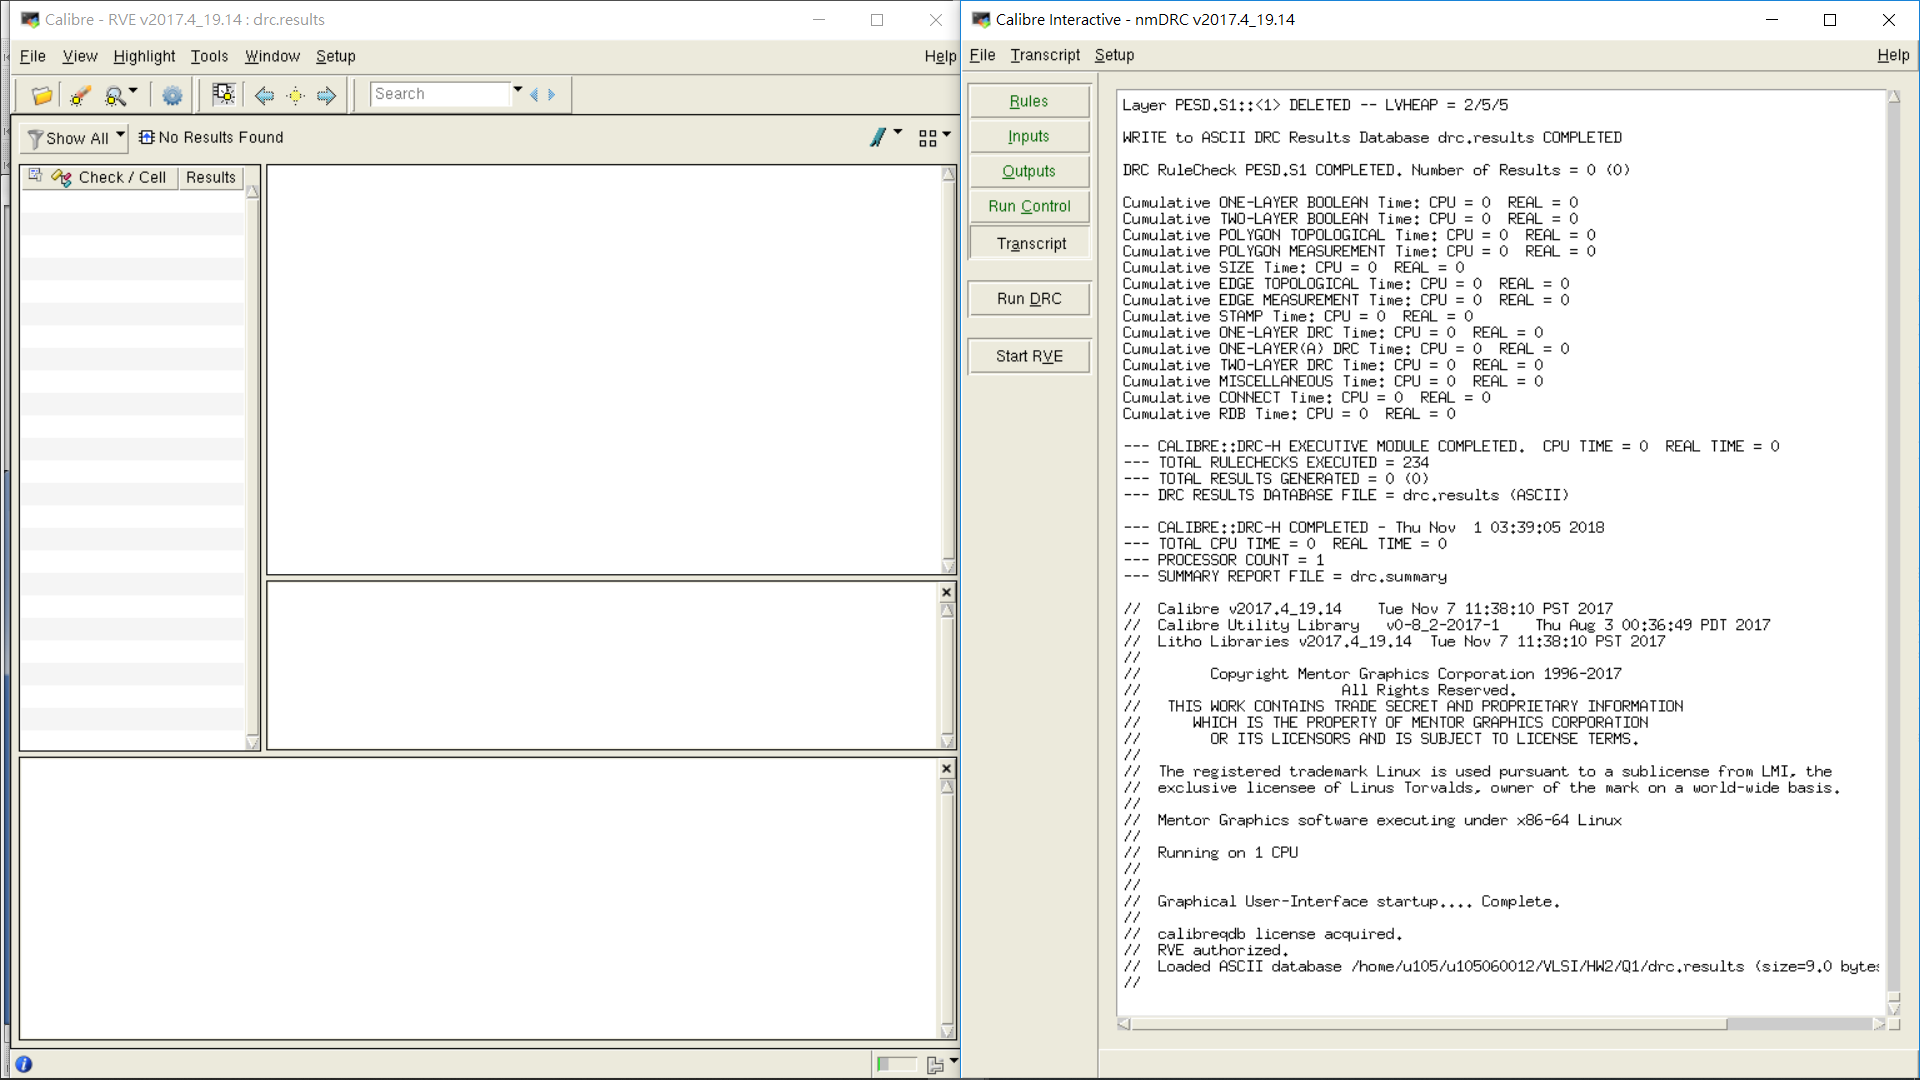The height and width of the screenshot is (1080, 1920).
Task: Click the transcript horizontal scrollbar thumb
Action: point(1428,1024)
